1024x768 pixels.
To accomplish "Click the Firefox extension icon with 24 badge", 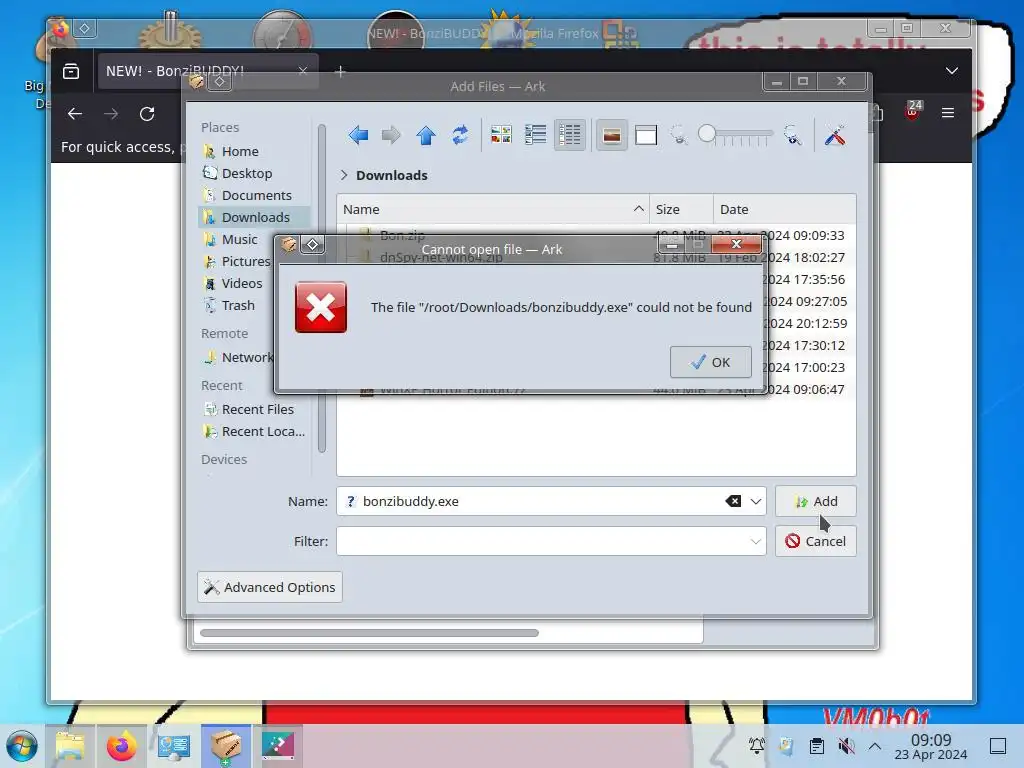I will (912, 111).
